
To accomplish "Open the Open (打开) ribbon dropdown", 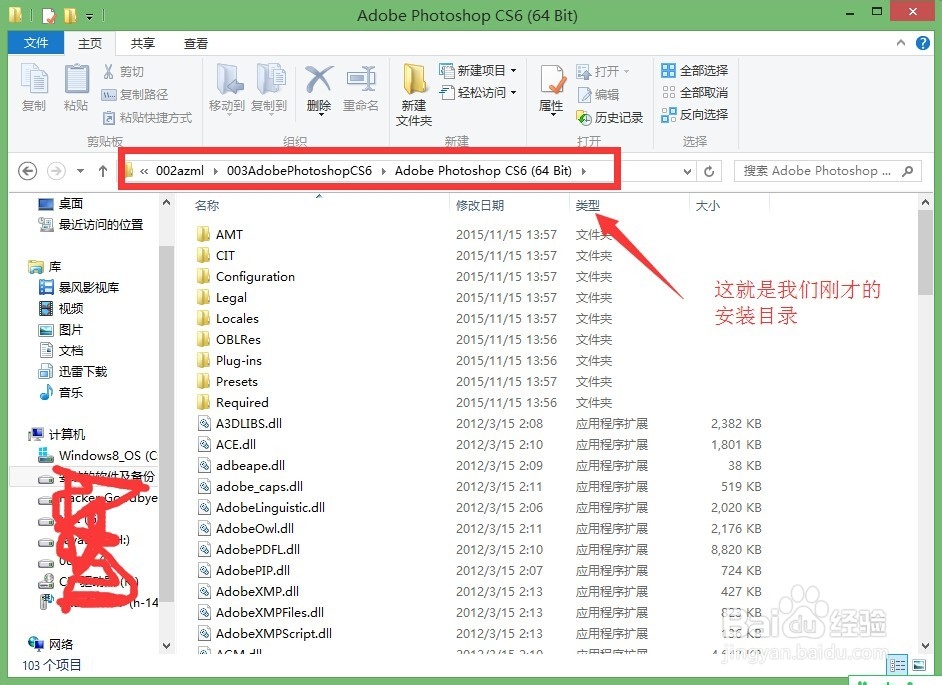I will [603, 72].
